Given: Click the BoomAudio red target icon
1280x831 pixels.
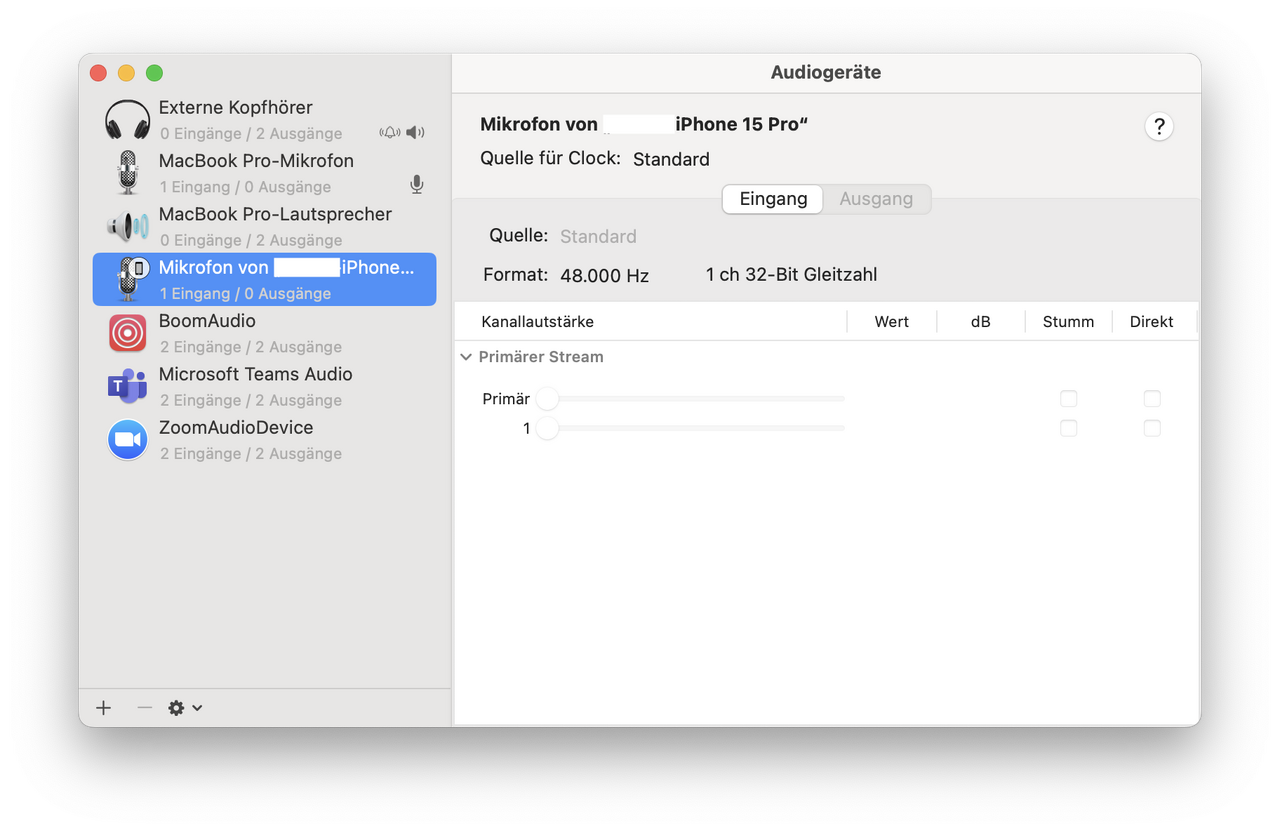Looking at the screenshot, I should (x=128, y=333).
